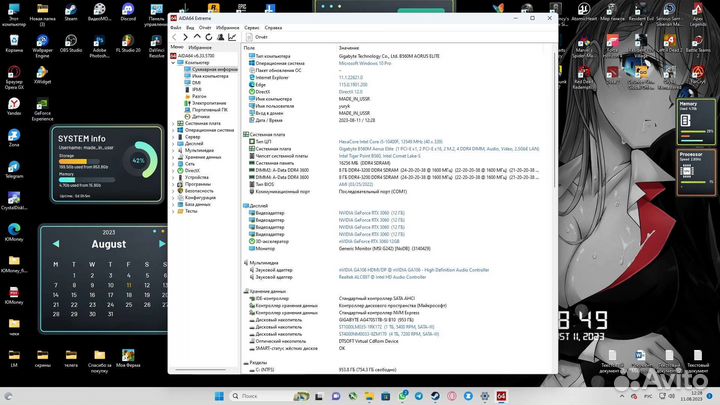Screen dimensions: 720x405
Task: Click the user silhouette toolbar icon
Action: pyautogui.click(x=220, y=37)
